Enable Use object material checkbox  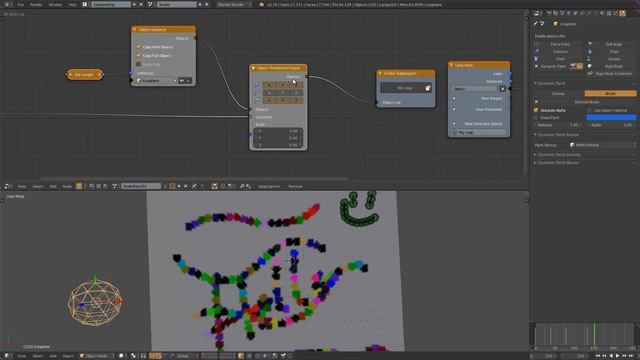(589, 110)
